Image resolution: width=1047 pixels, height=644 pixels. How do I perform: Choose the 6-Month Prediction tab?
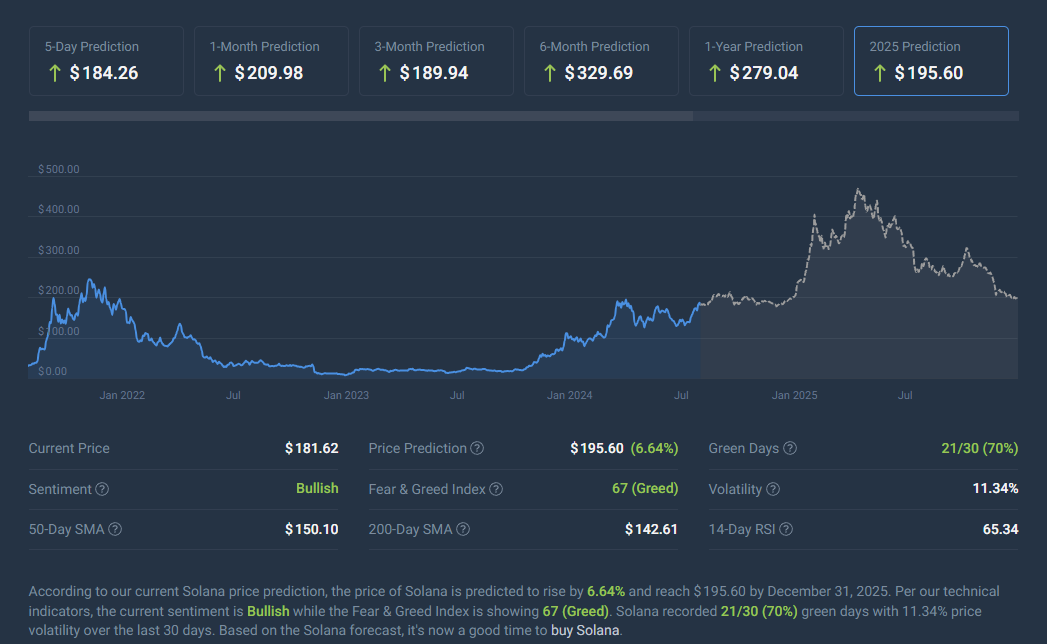click(601, 61)
